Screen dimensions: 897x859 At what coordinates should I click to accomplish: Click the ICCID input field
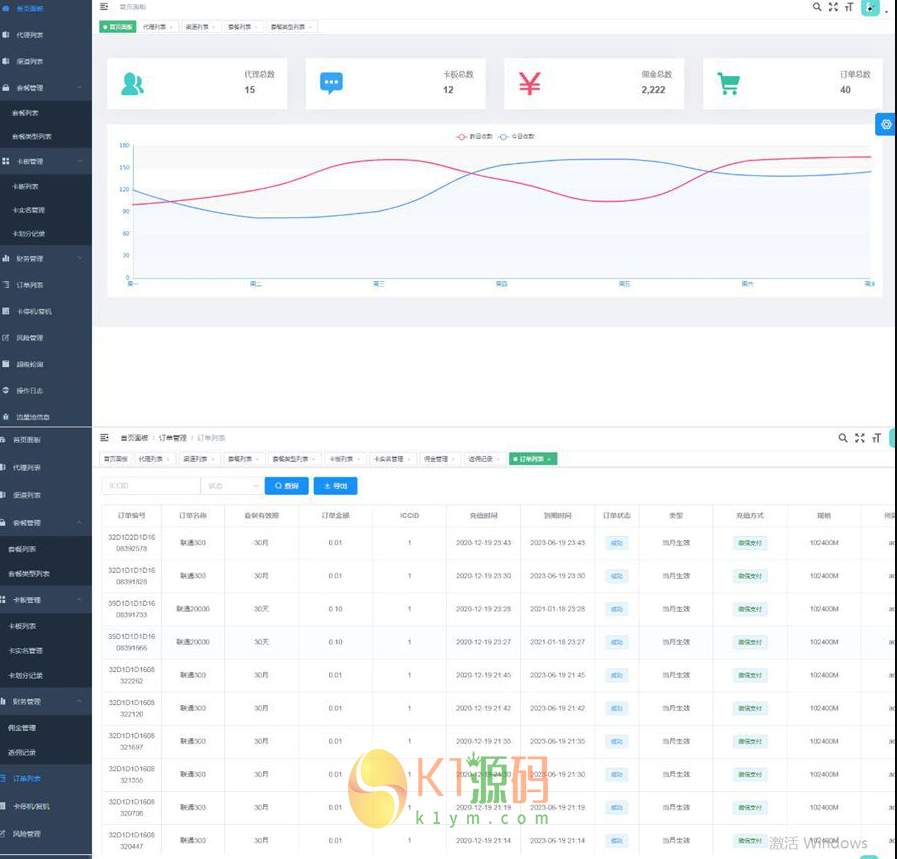[150, 486]
